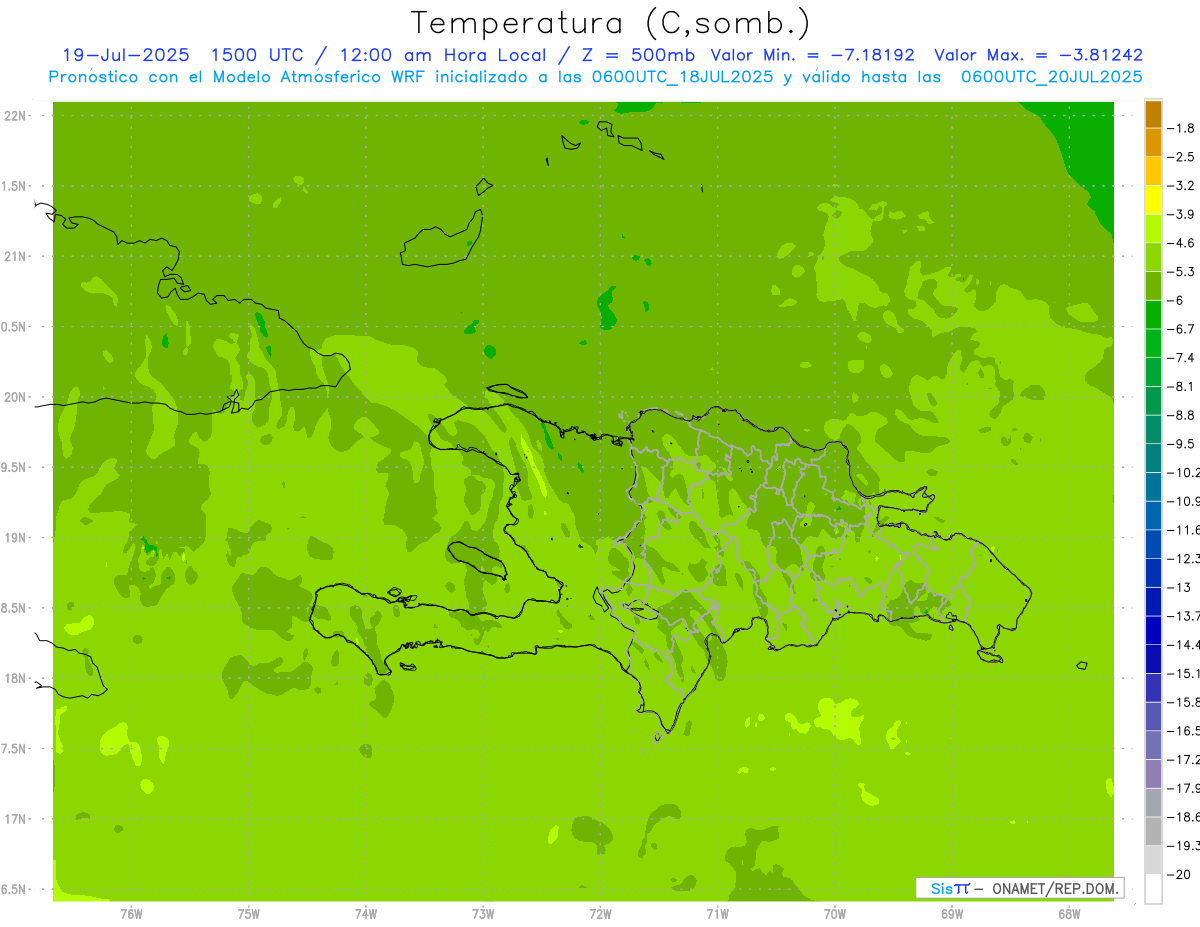Click the legend value "-5.3"
The height and width of the screenshot is (927, 1200).
tap(1183, 271)
